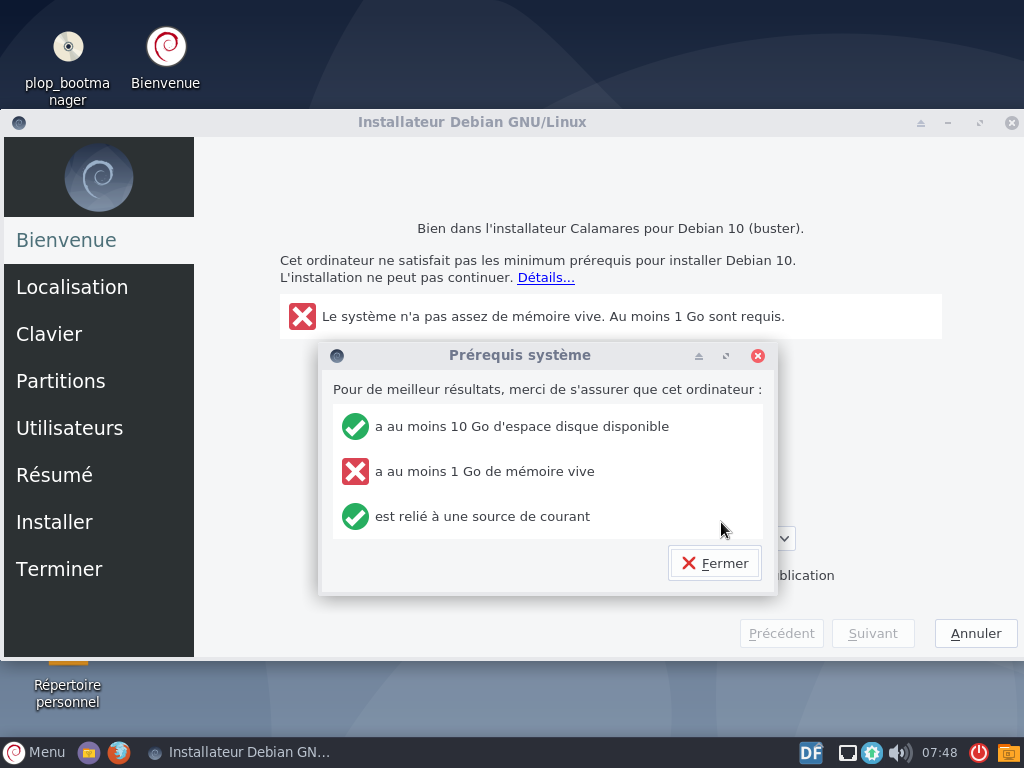Shade the Prérequis système dialog

pyautogui.click(x=699, y=356)
